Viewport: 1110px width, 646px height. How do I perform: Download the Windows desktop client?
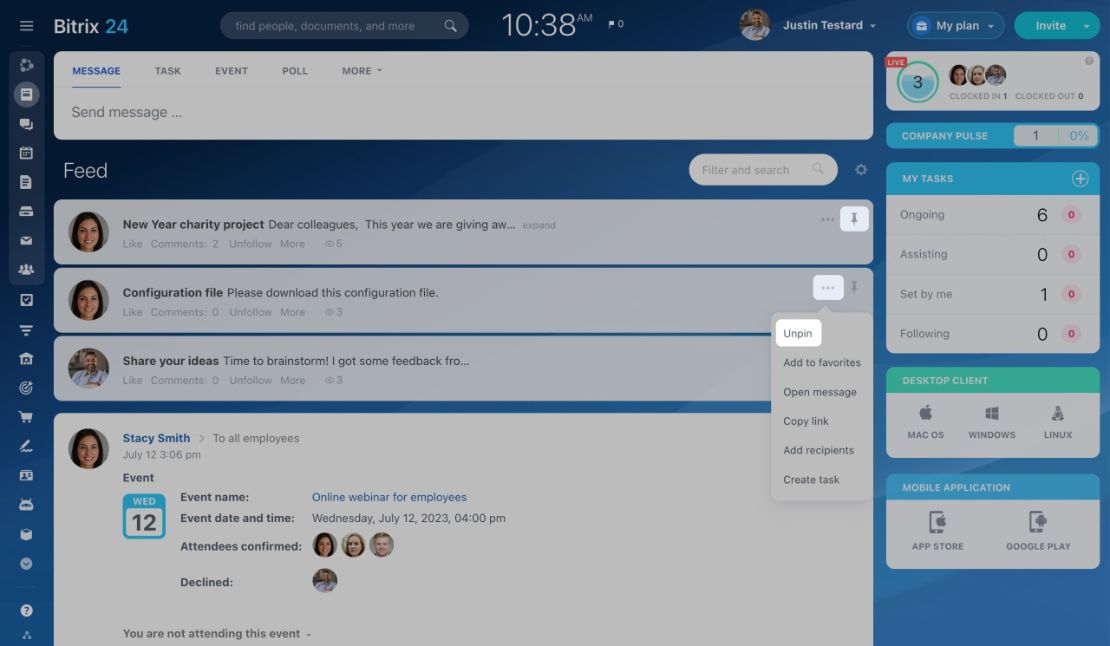[992, 422]
